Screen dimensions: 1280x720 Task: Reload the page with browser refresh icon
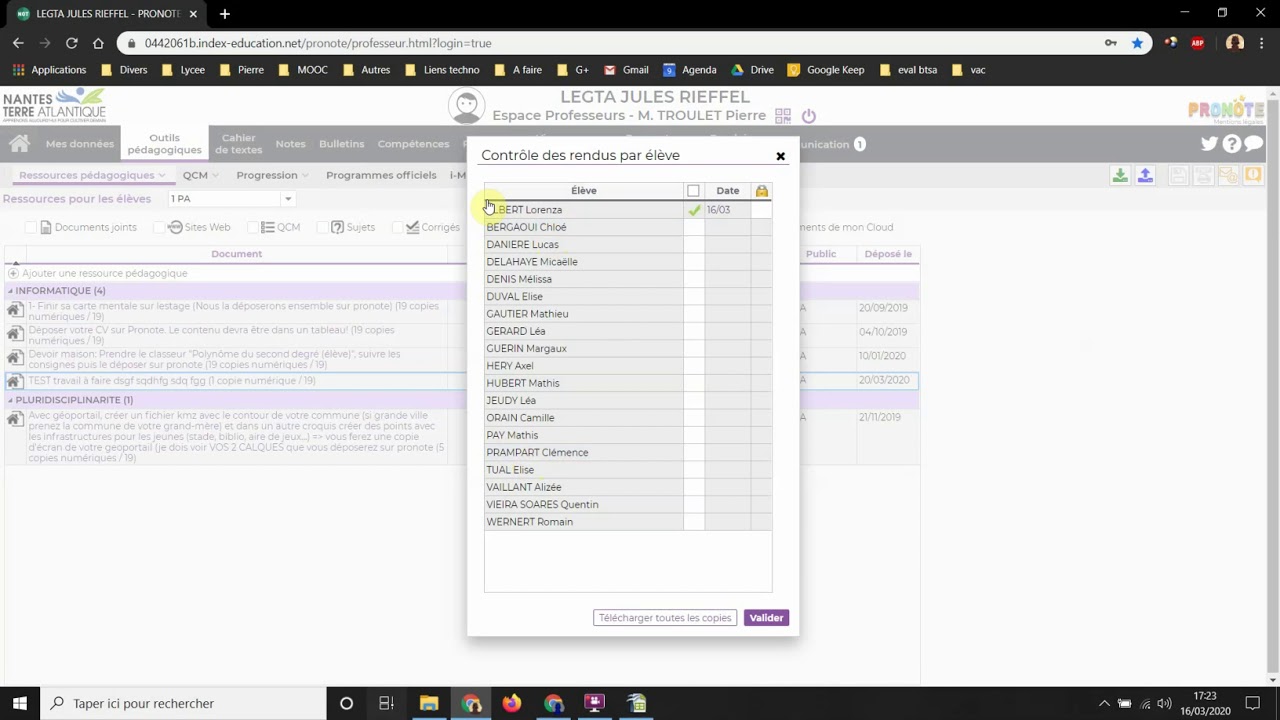pyautogui.click(x=71, y=43)
